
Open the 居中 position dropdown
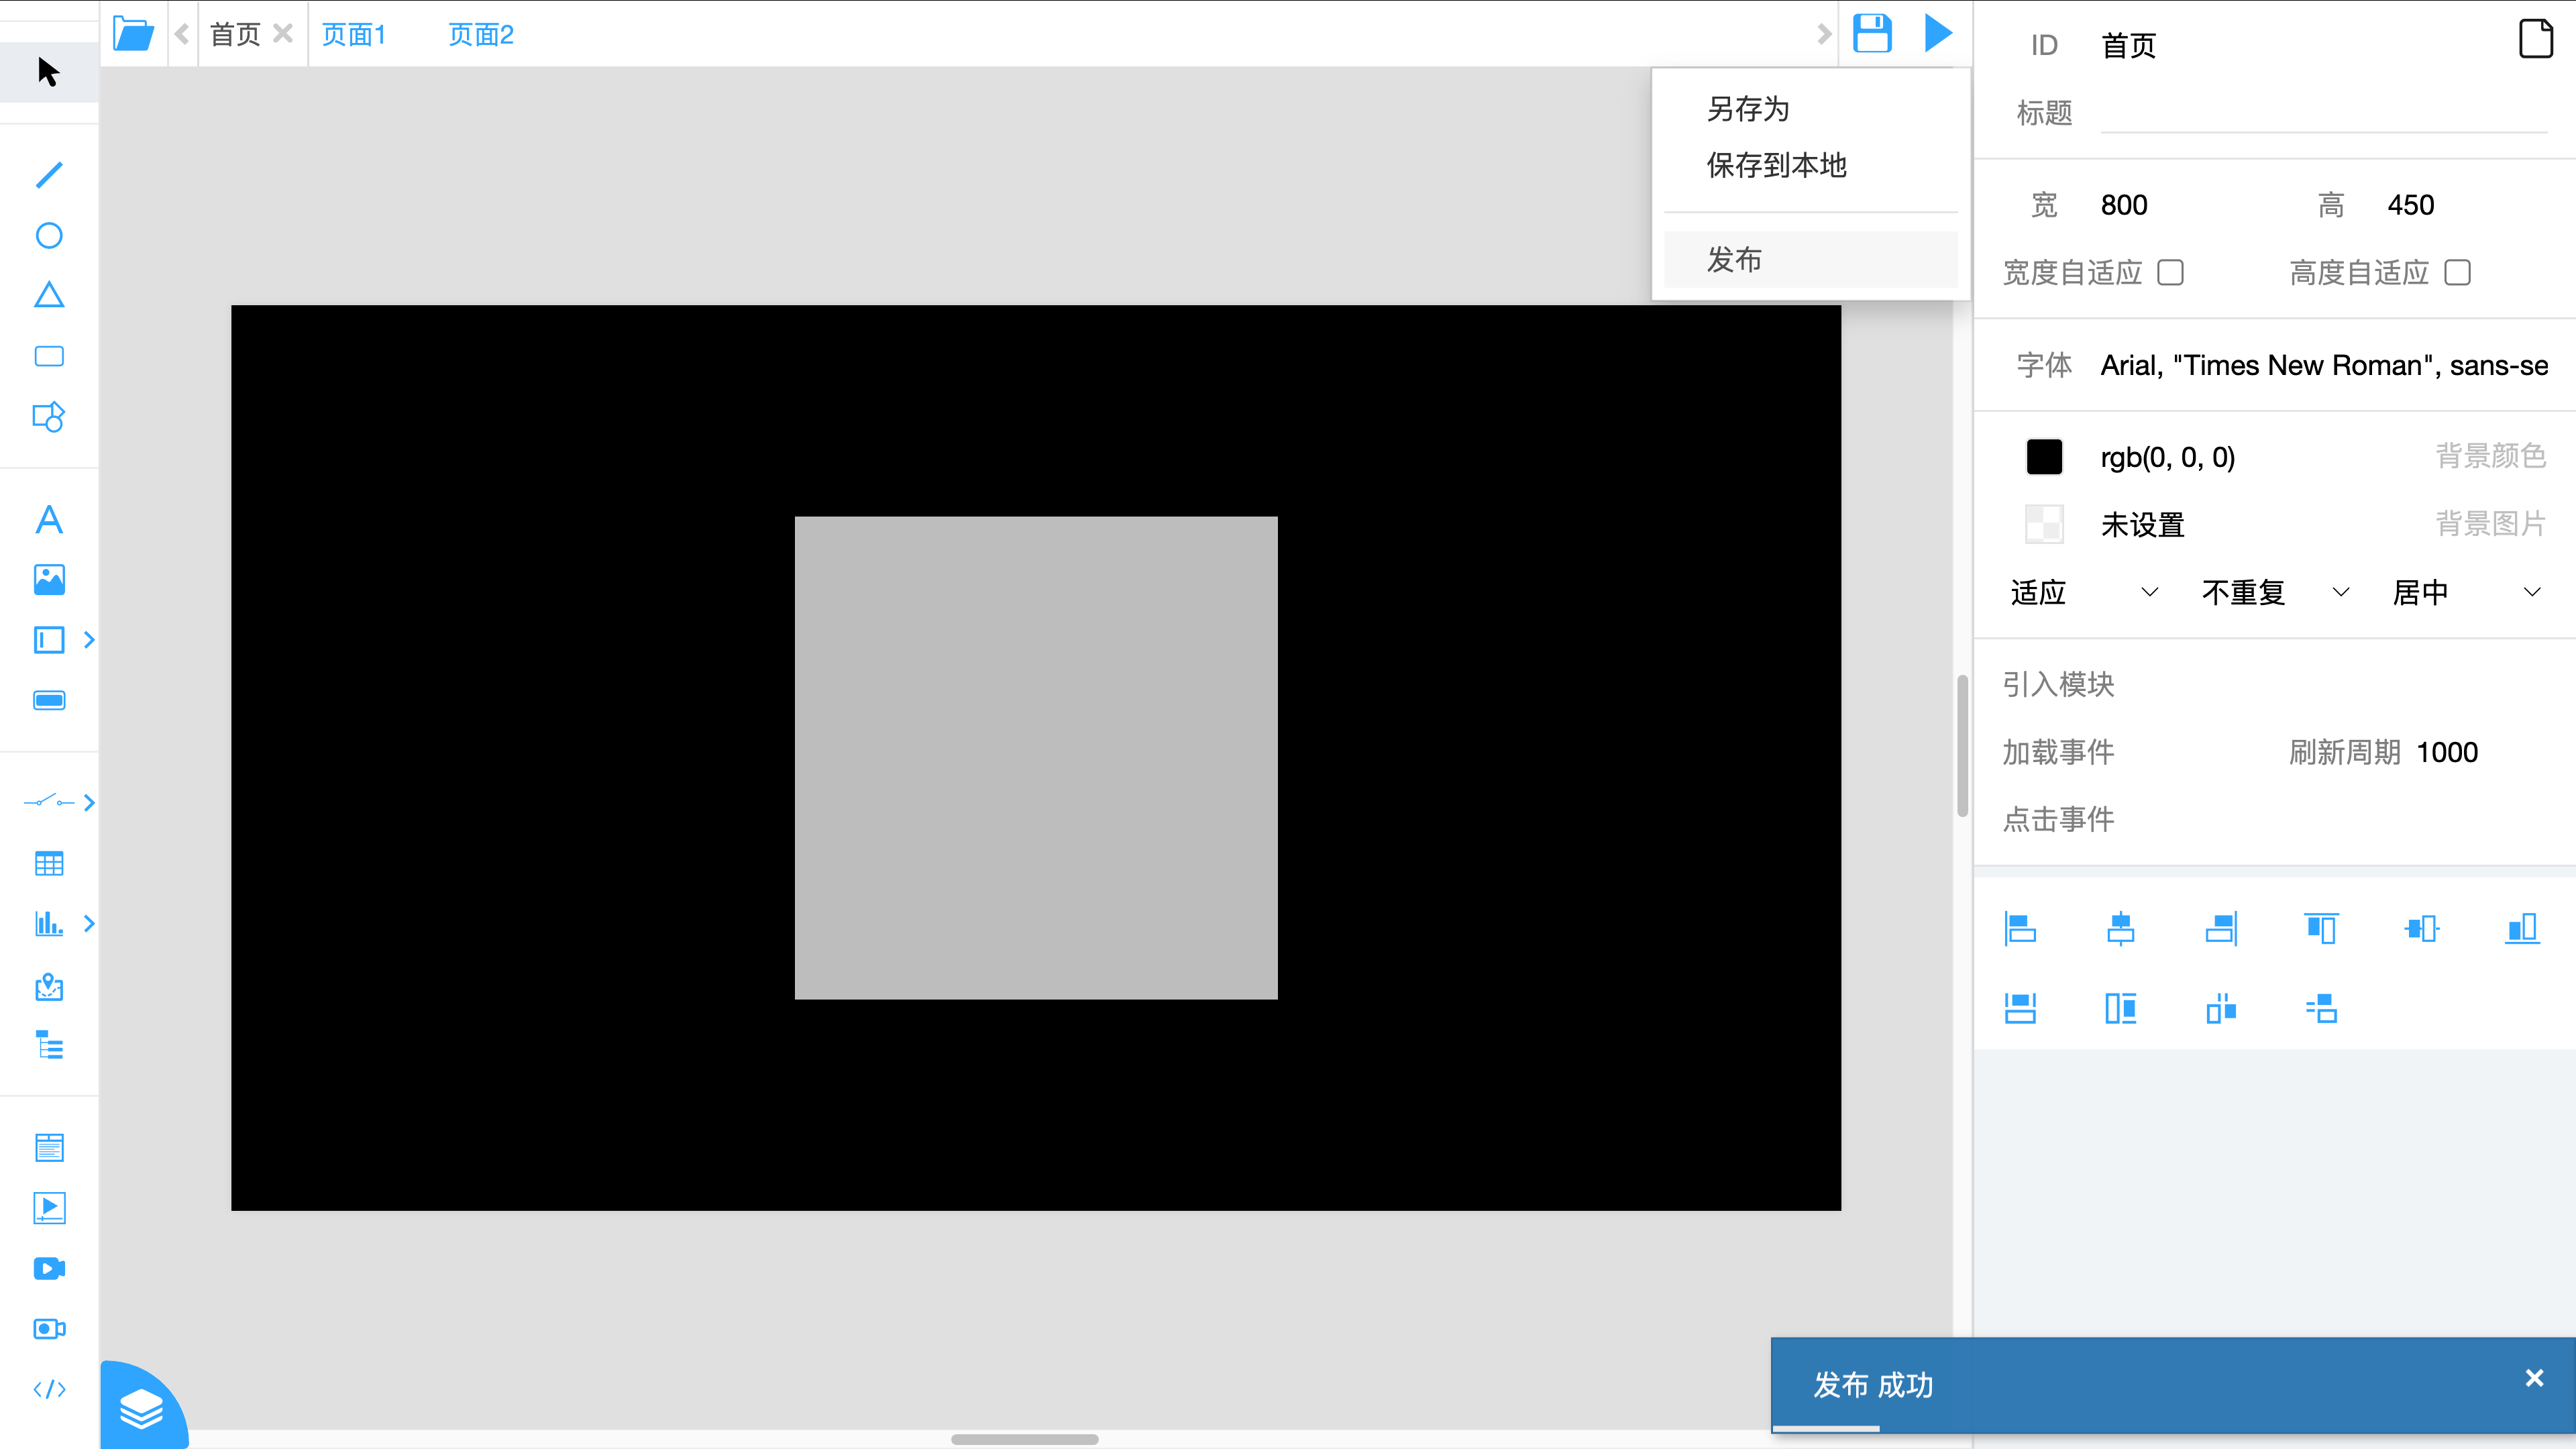pyautogui.click(x=2466, y=593)
